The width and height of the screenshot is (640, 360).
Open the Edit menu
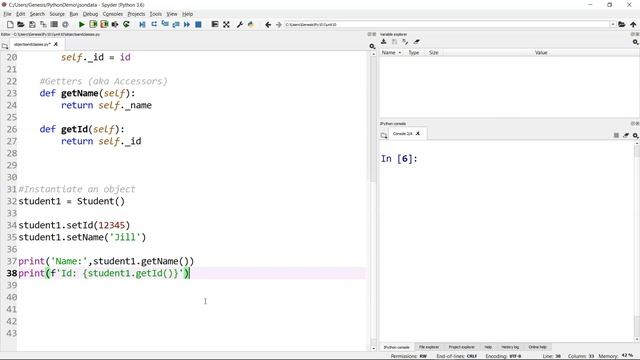coord(20,14)
